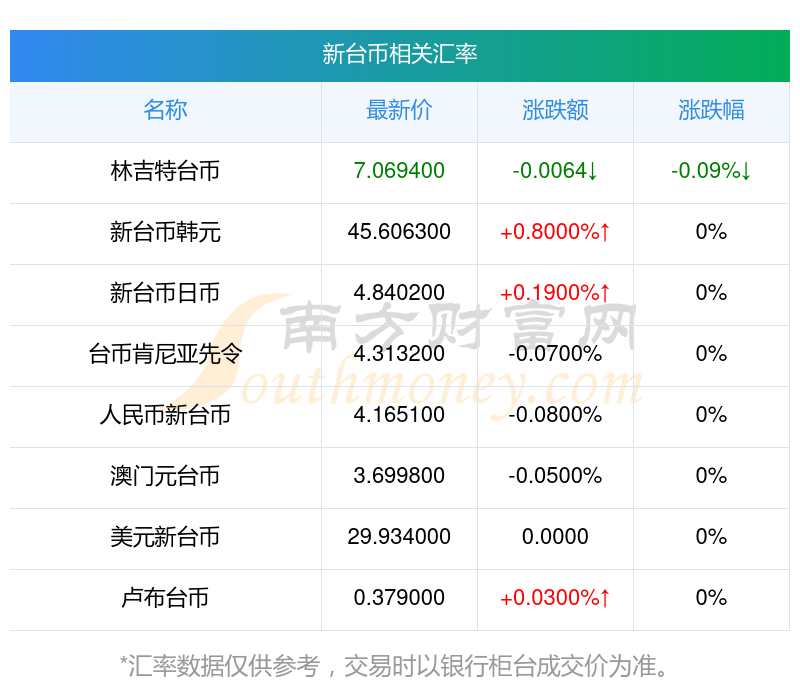
Task: Click the 0% cell in 美元新台币 row
Action: coord(711,537)
